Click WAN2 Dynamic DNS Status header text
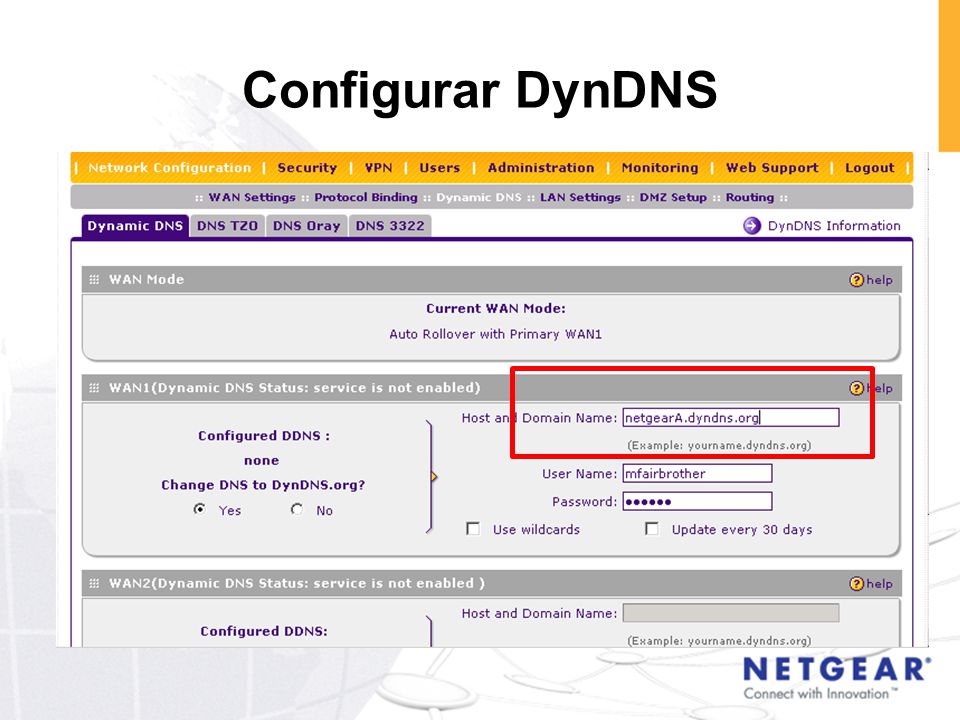 tap(296, 583)
